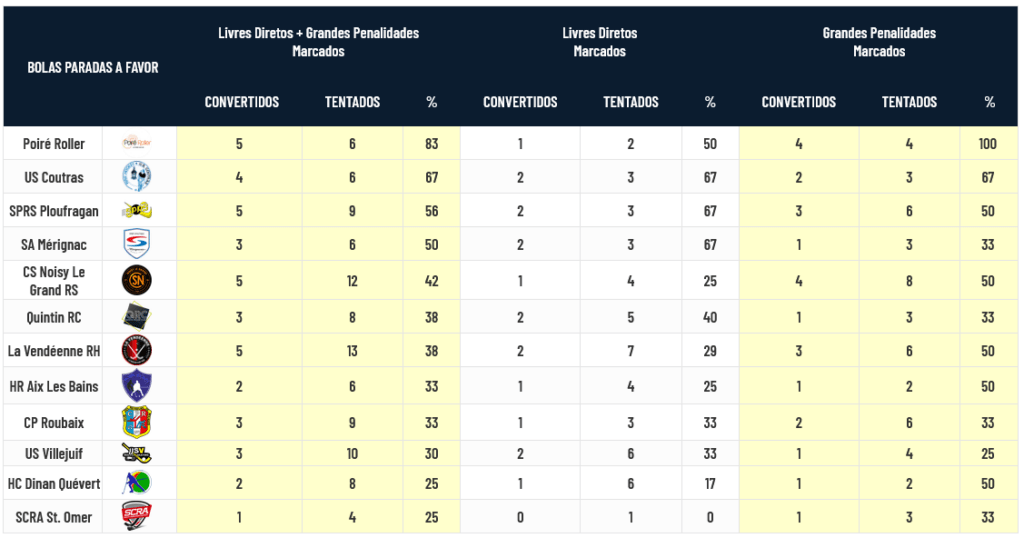Open the CS Noisy Le Grand logo

[137, 280]
